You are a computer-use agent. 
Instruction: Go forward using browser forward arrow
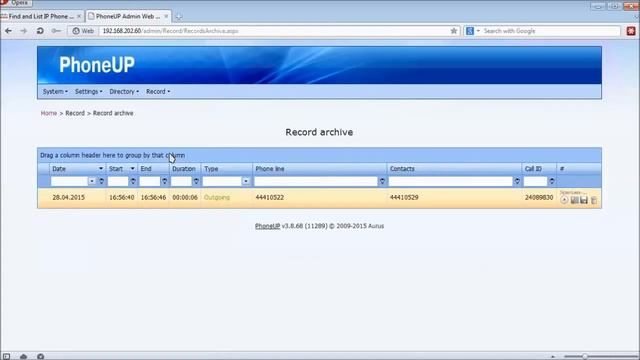coord(24,31)
